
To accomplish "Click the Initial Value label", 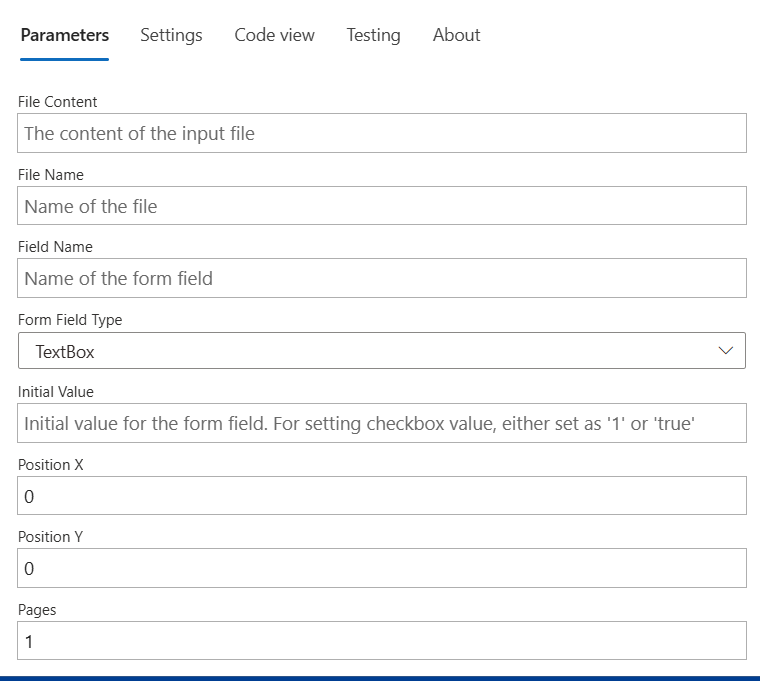I will tap(56, 392).
